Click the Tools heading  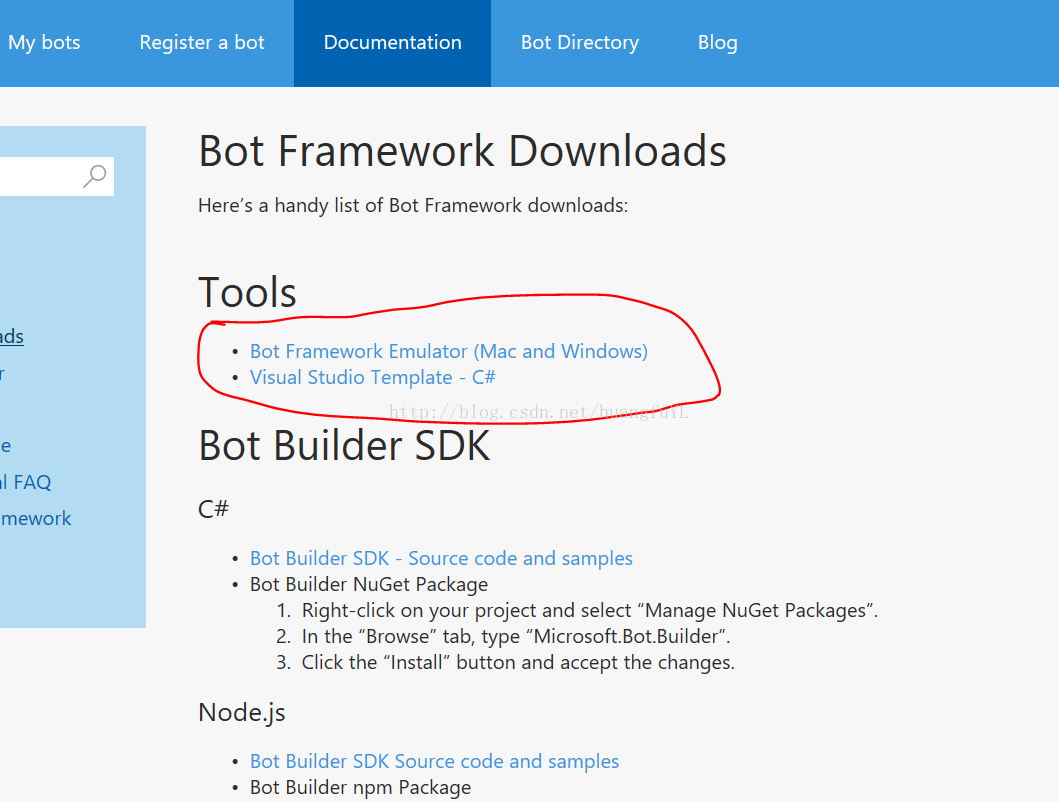(247, 293)
